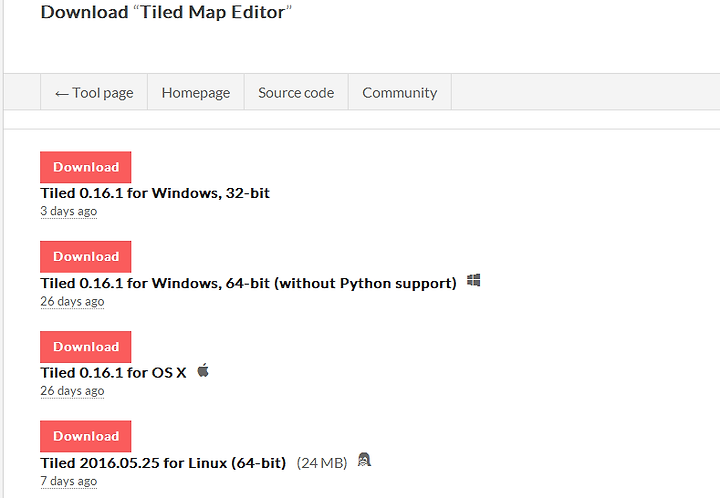
Task: Click the Apple logo icon next to OS X
Action: pyautogui.click(x=203, y=370)
